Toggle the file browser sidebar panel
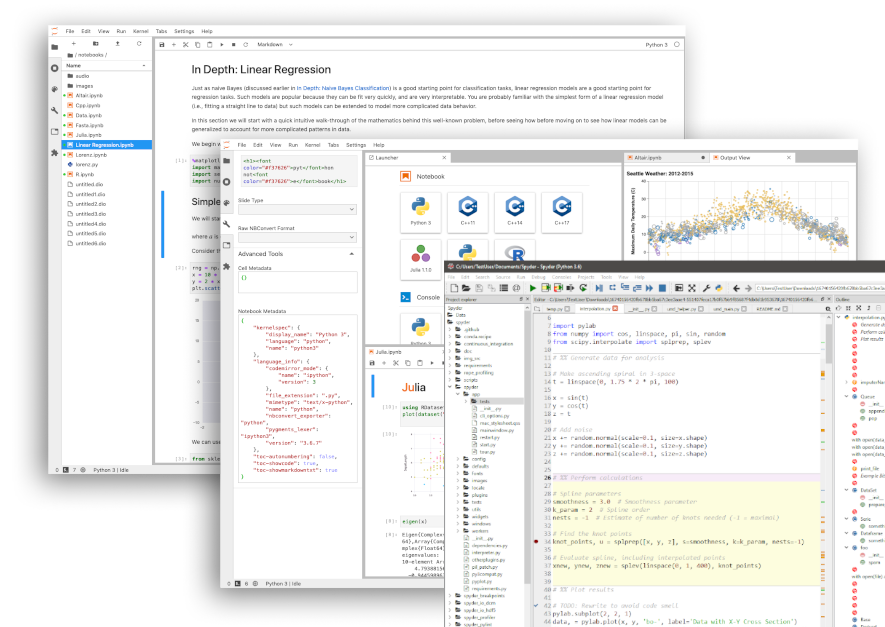 click(55, 47)
